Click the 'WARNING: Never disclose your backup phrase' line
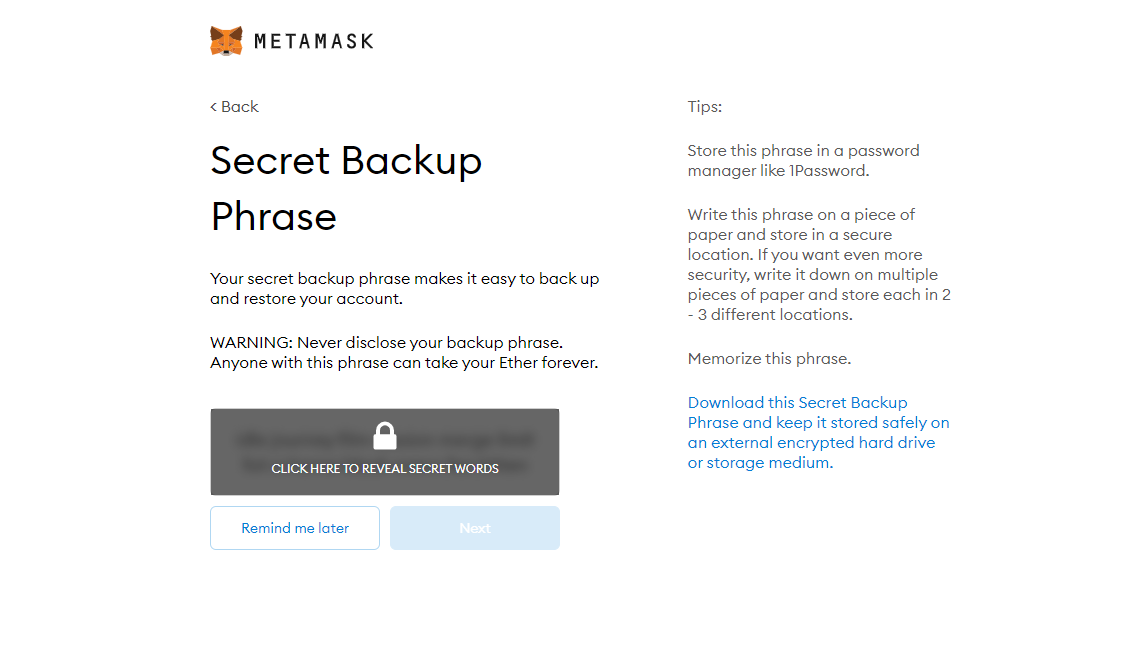 386,343
